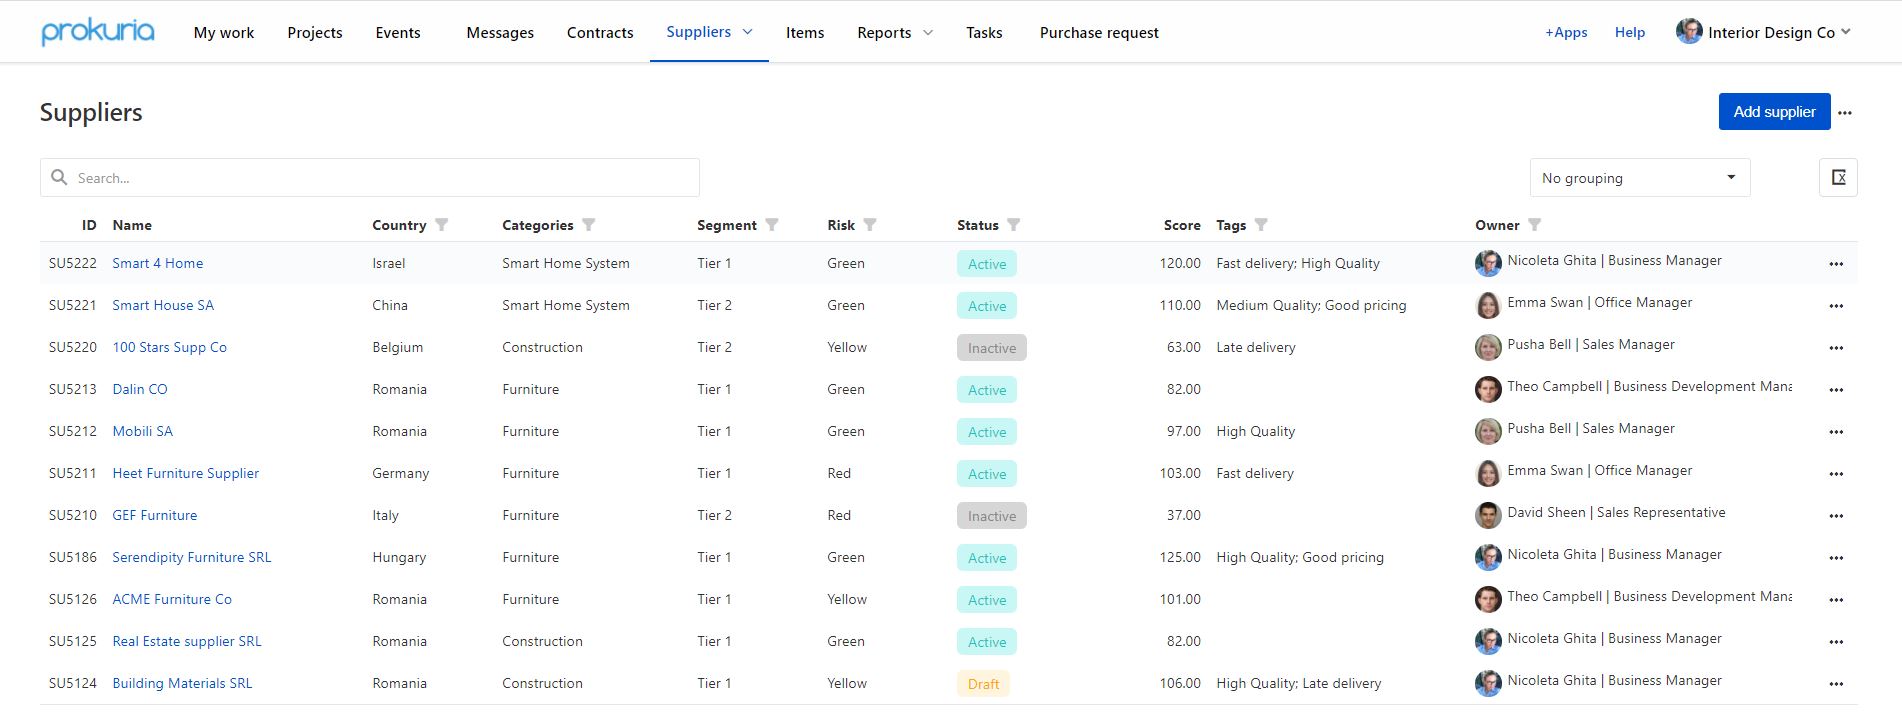Open the No grouping dropdown

1639,178
